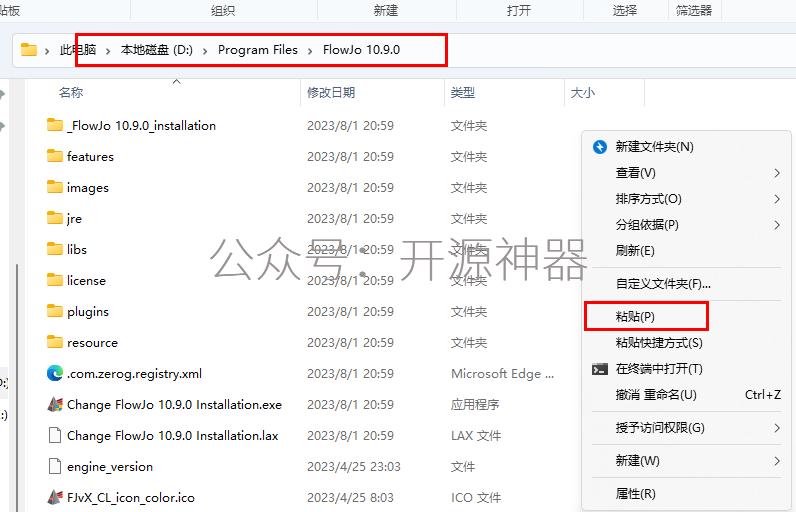Click the images folder icon

[x=55, y=187]
